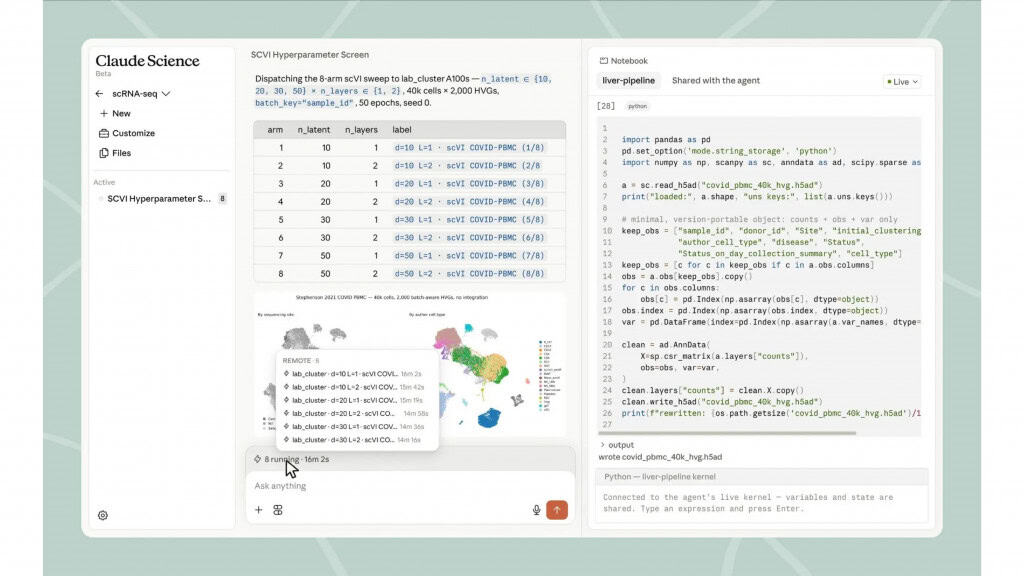Image resolution: width=1024 pixels, height=576 pixels.
Task: Open the d=10 L=1 scVI COVID-PBMC link
Action: [469, 148]
